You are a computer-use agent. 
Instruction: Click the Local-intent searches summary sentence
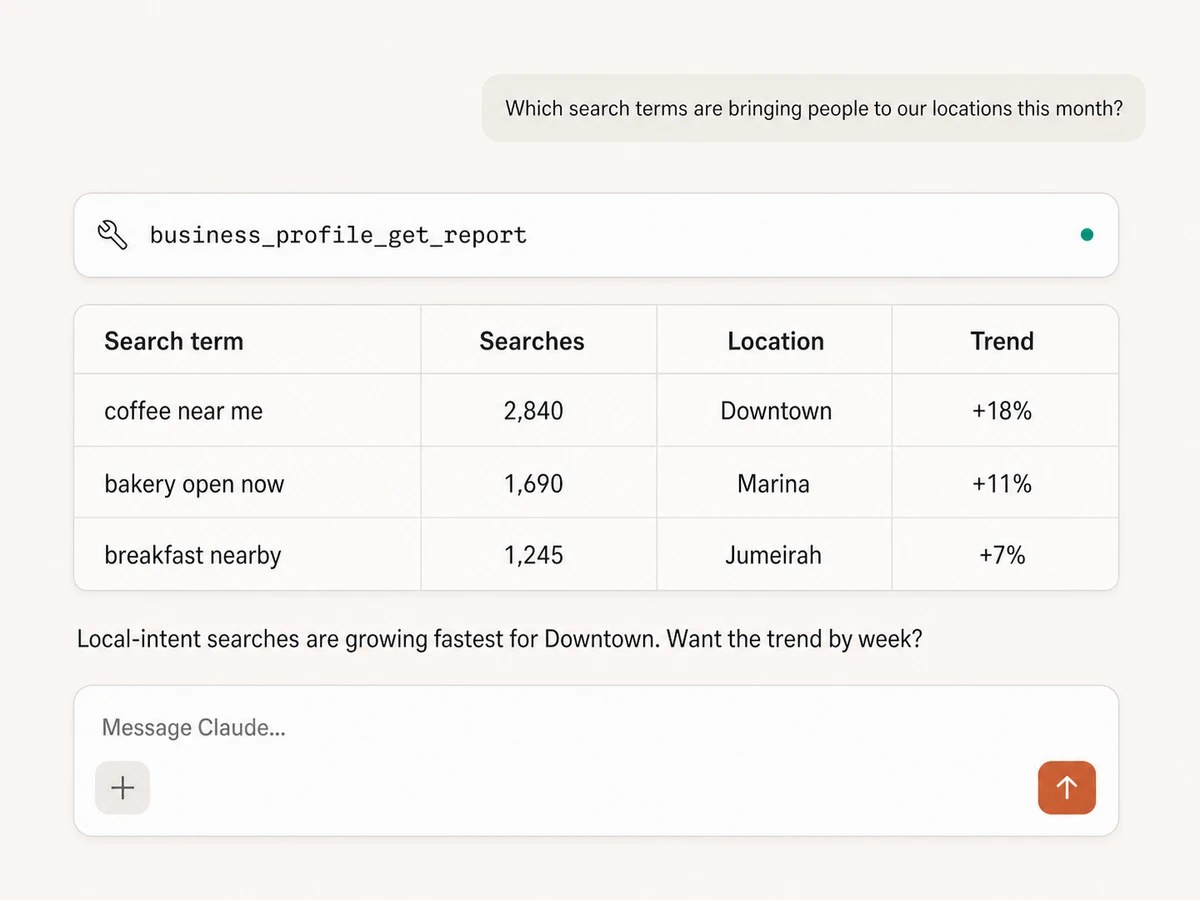pos(499,638)
